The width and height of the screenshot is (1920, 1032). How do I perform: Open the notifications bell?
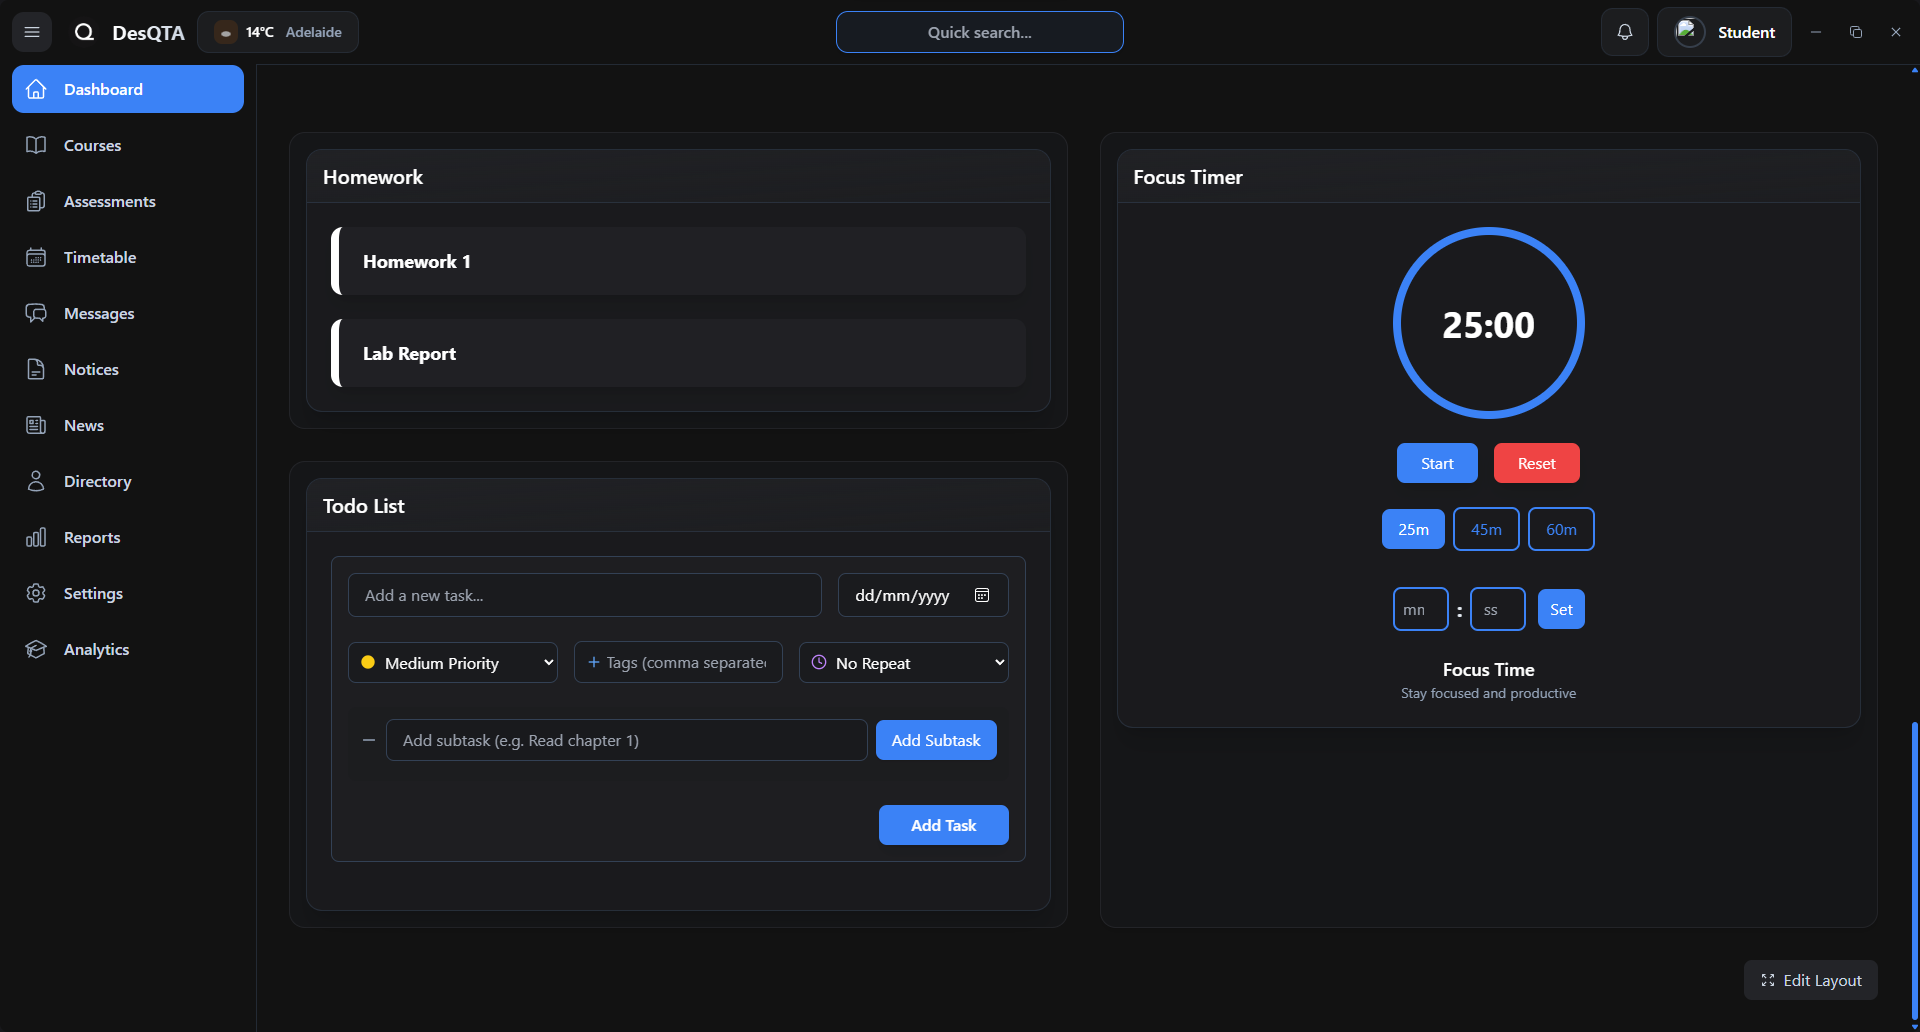tap(1624, 32)
